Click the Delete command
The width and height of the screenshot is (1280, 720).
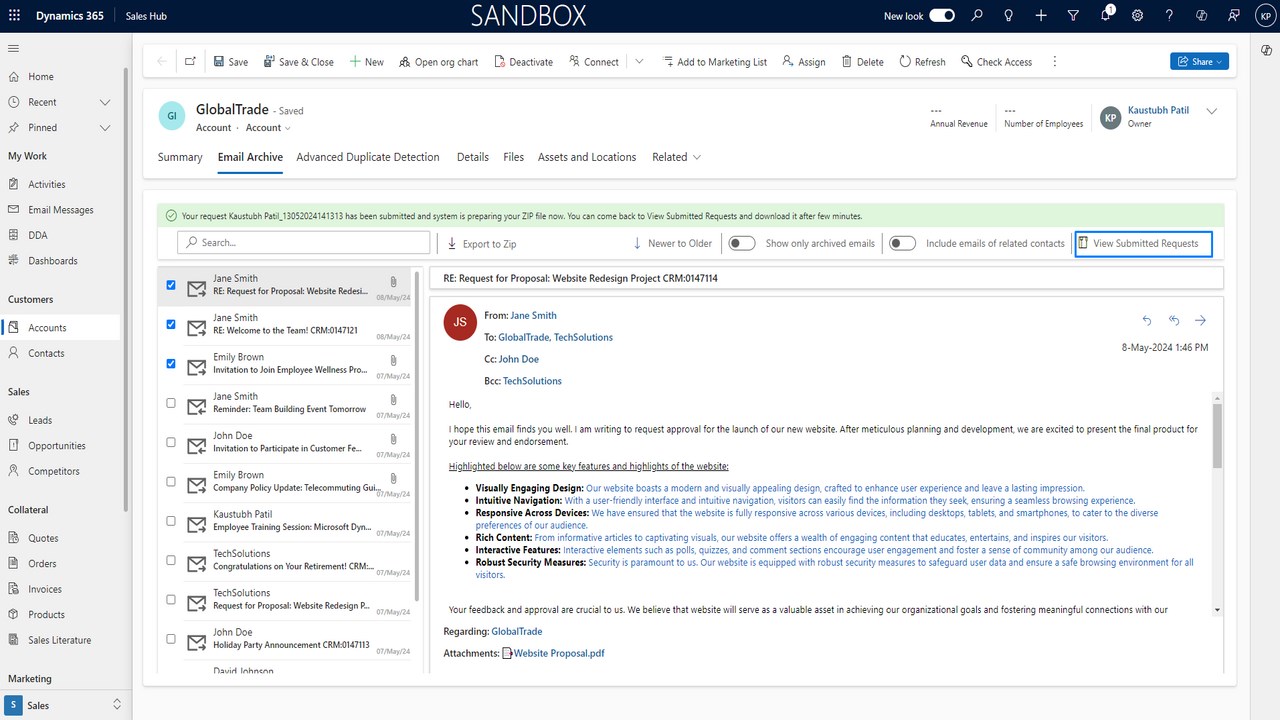click(863, 61)
